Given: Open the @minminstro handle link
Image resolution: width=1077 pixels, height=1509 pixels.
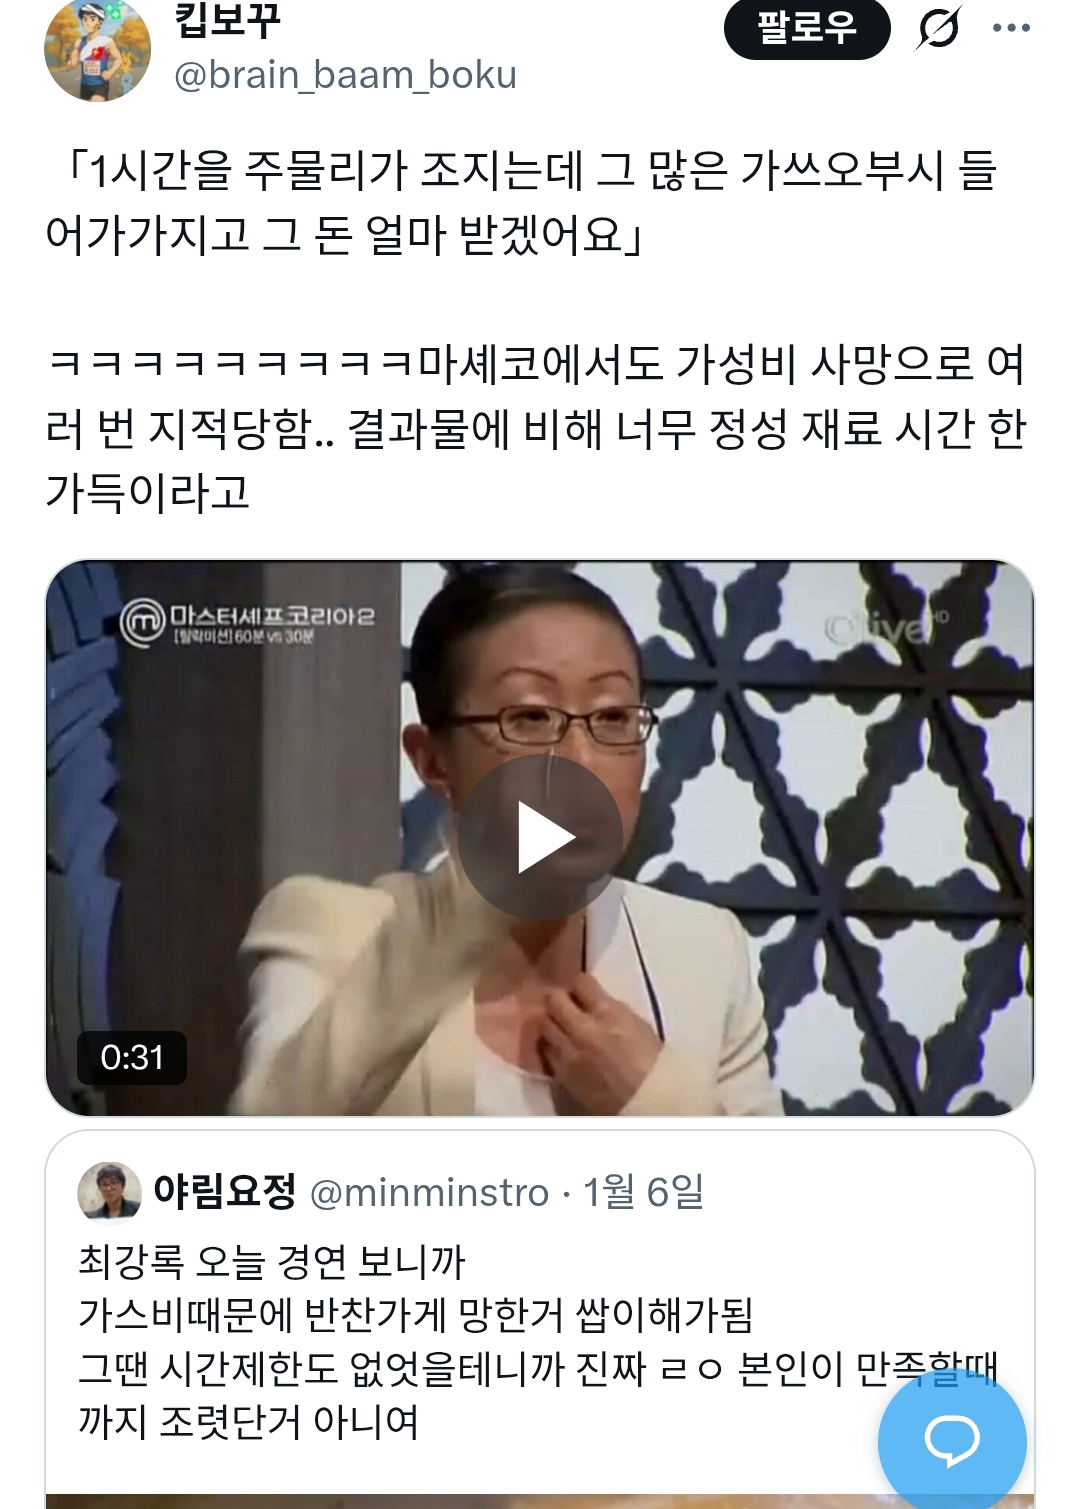Looking at the screenshot, I should [430, 1192].
